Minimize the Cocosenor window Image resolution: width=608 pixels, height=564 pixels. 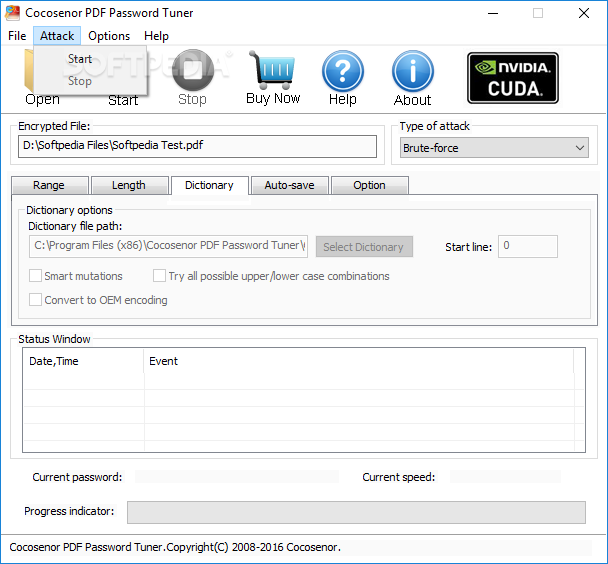point(493,13)
